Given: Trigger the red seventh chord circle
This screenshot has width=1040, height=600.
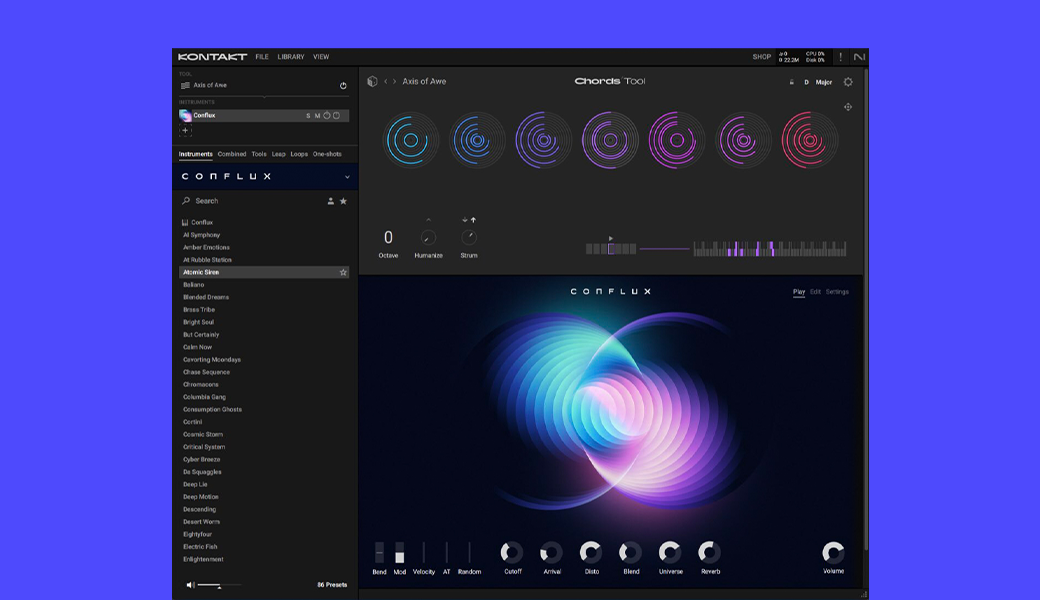Looking at the screenshot, I should pos(809,140).
